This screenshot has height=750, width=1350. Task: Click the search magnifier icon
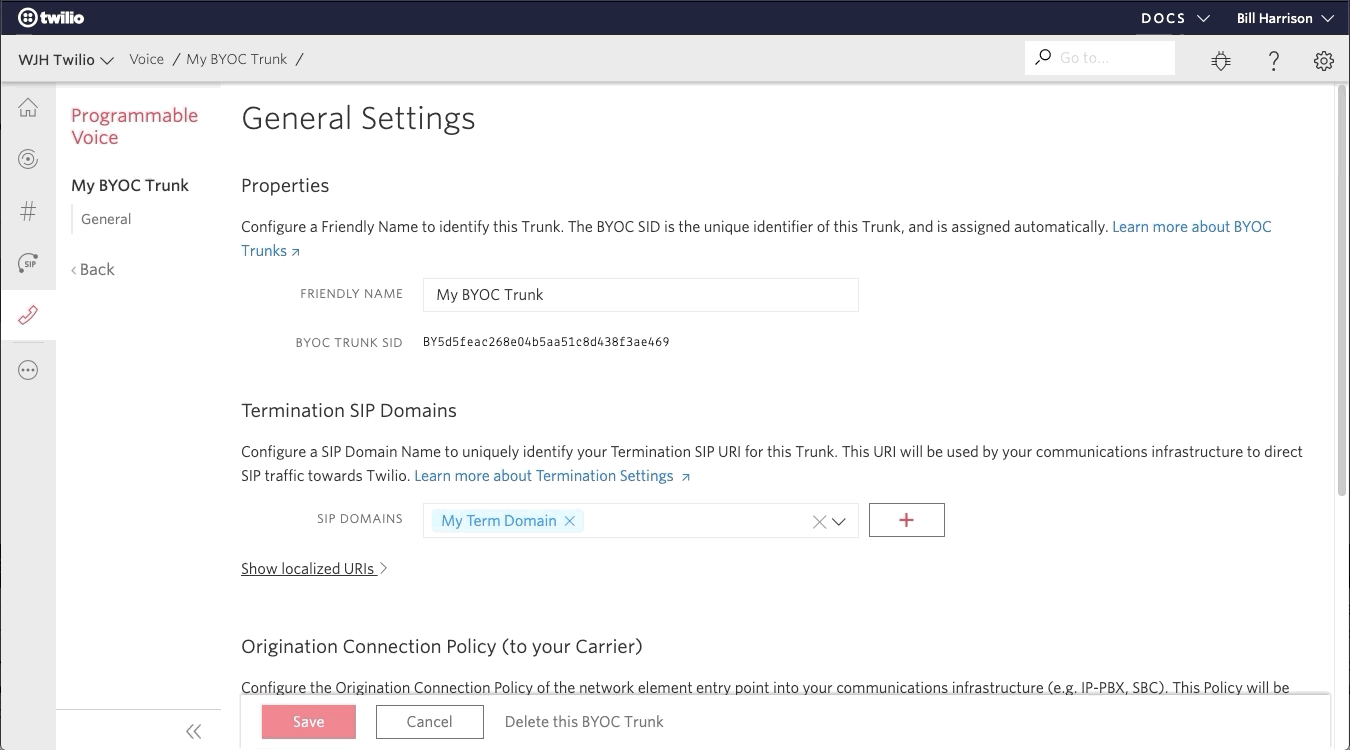pos(1043,57)
